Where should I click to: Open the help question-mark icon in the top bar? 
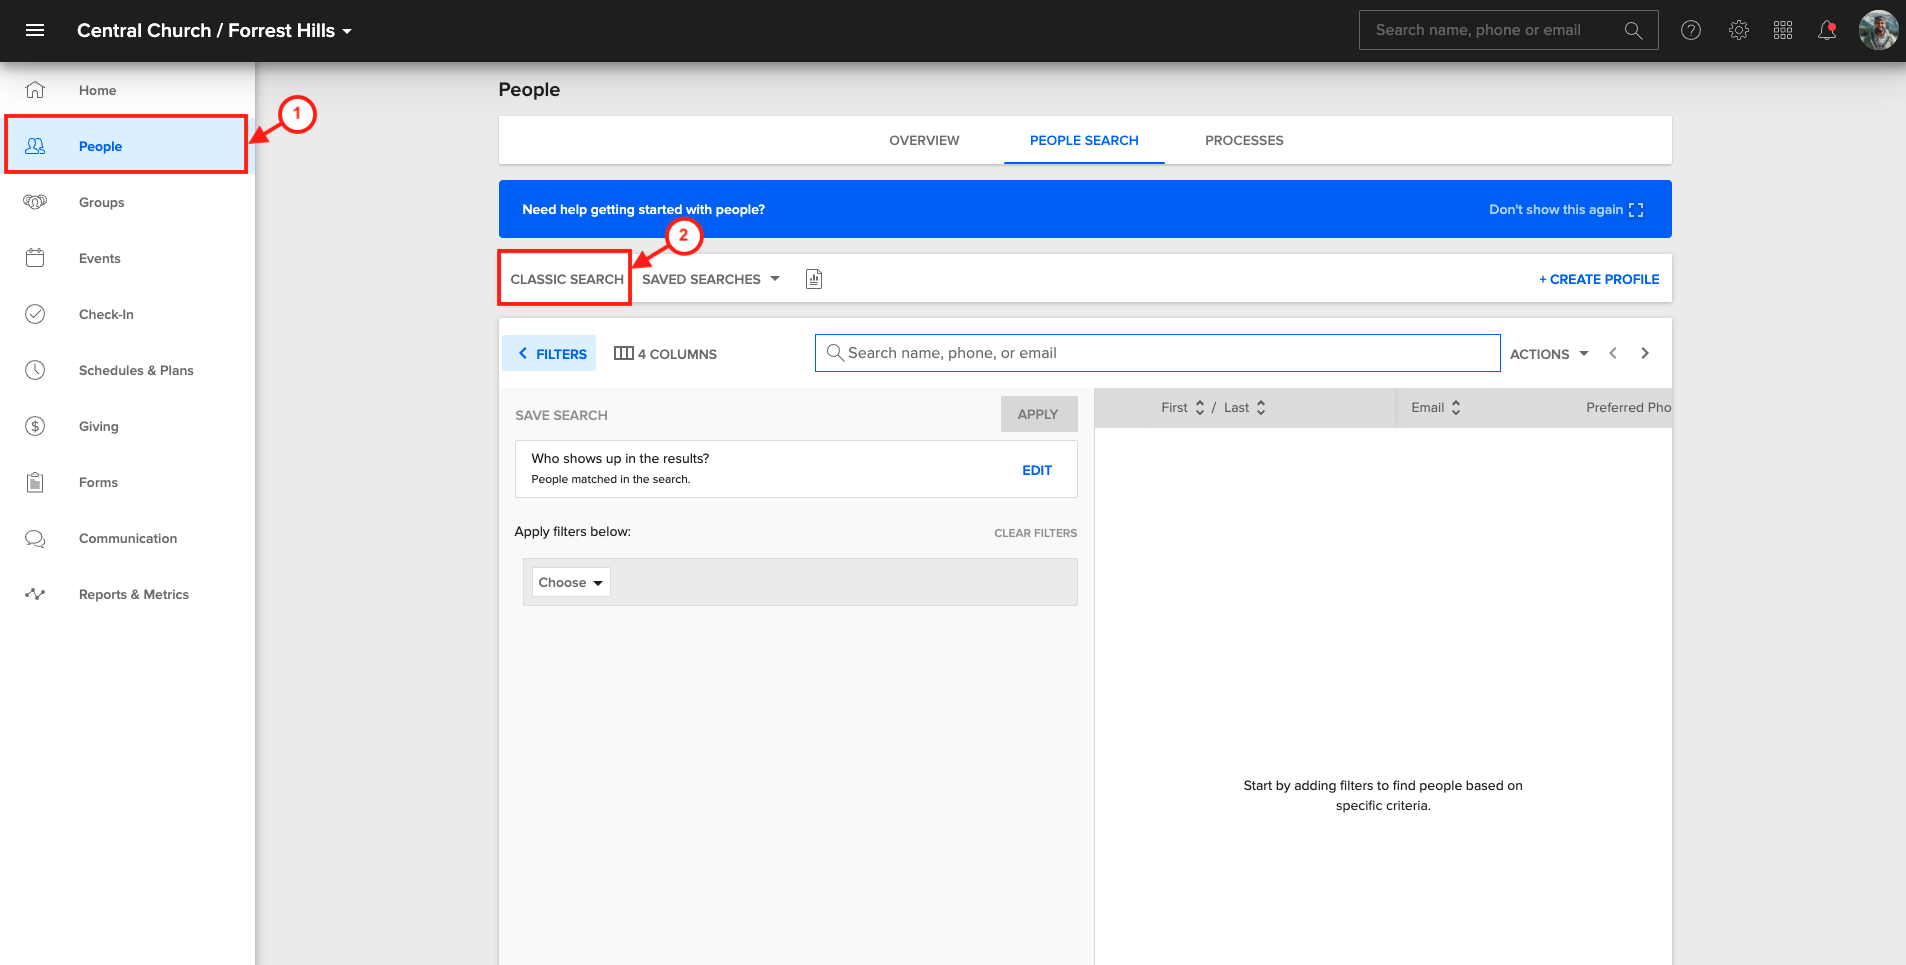coord(1691,30)
